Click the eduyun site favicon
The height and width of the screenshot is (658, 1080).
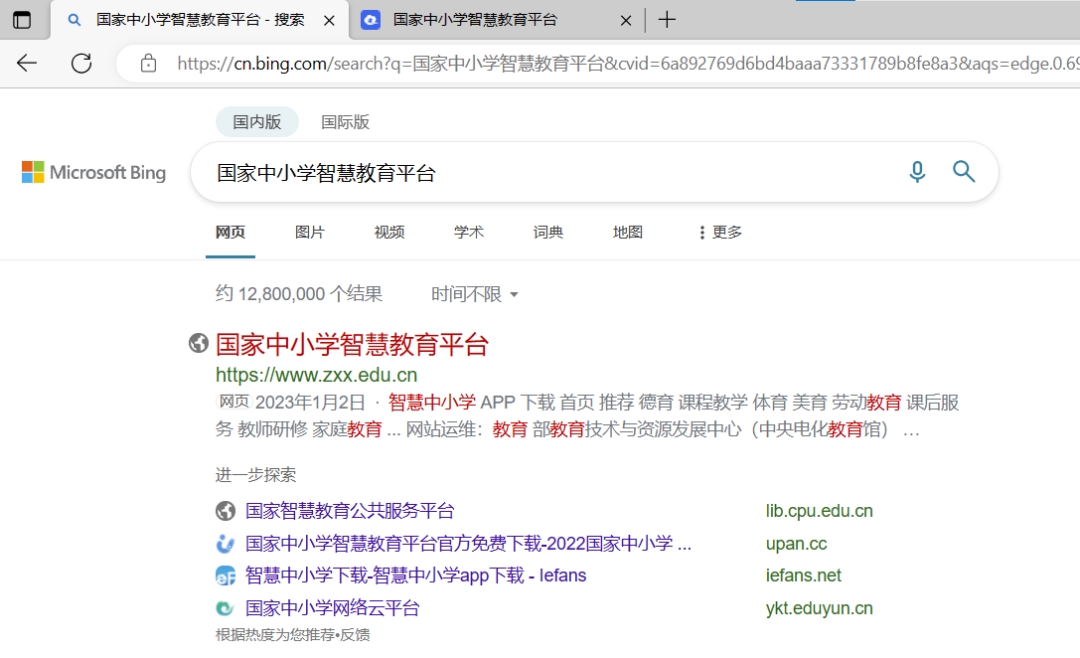click(225, 608)
